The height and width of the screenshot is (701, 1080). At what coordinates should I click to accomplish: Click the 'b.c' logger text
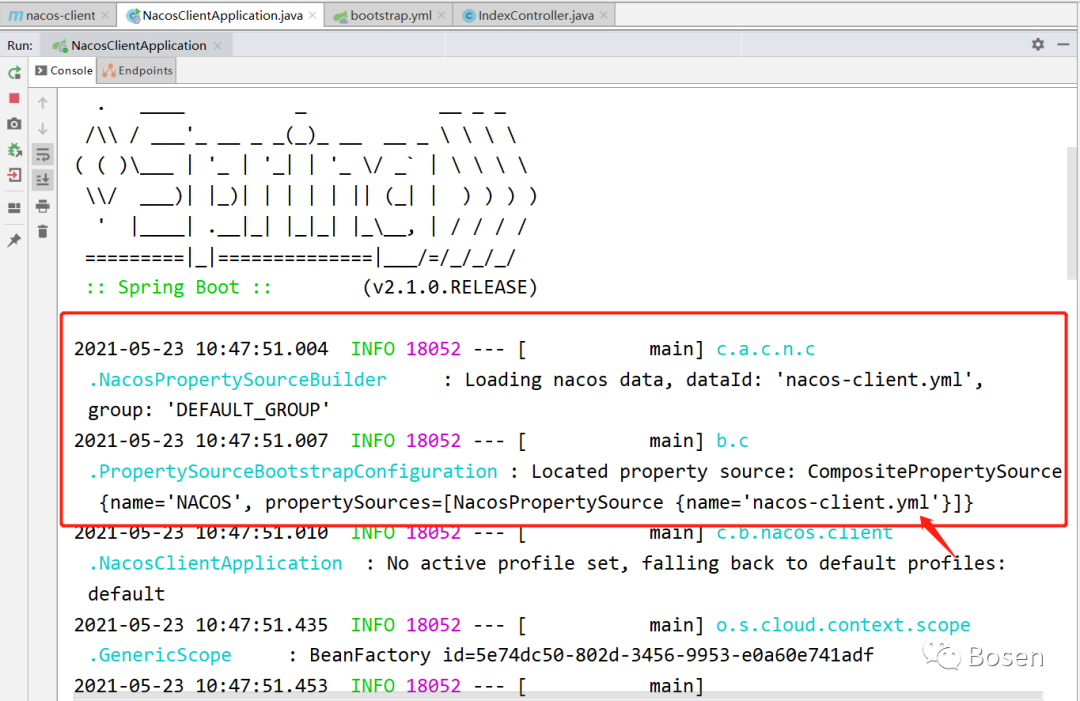point(732,441)
